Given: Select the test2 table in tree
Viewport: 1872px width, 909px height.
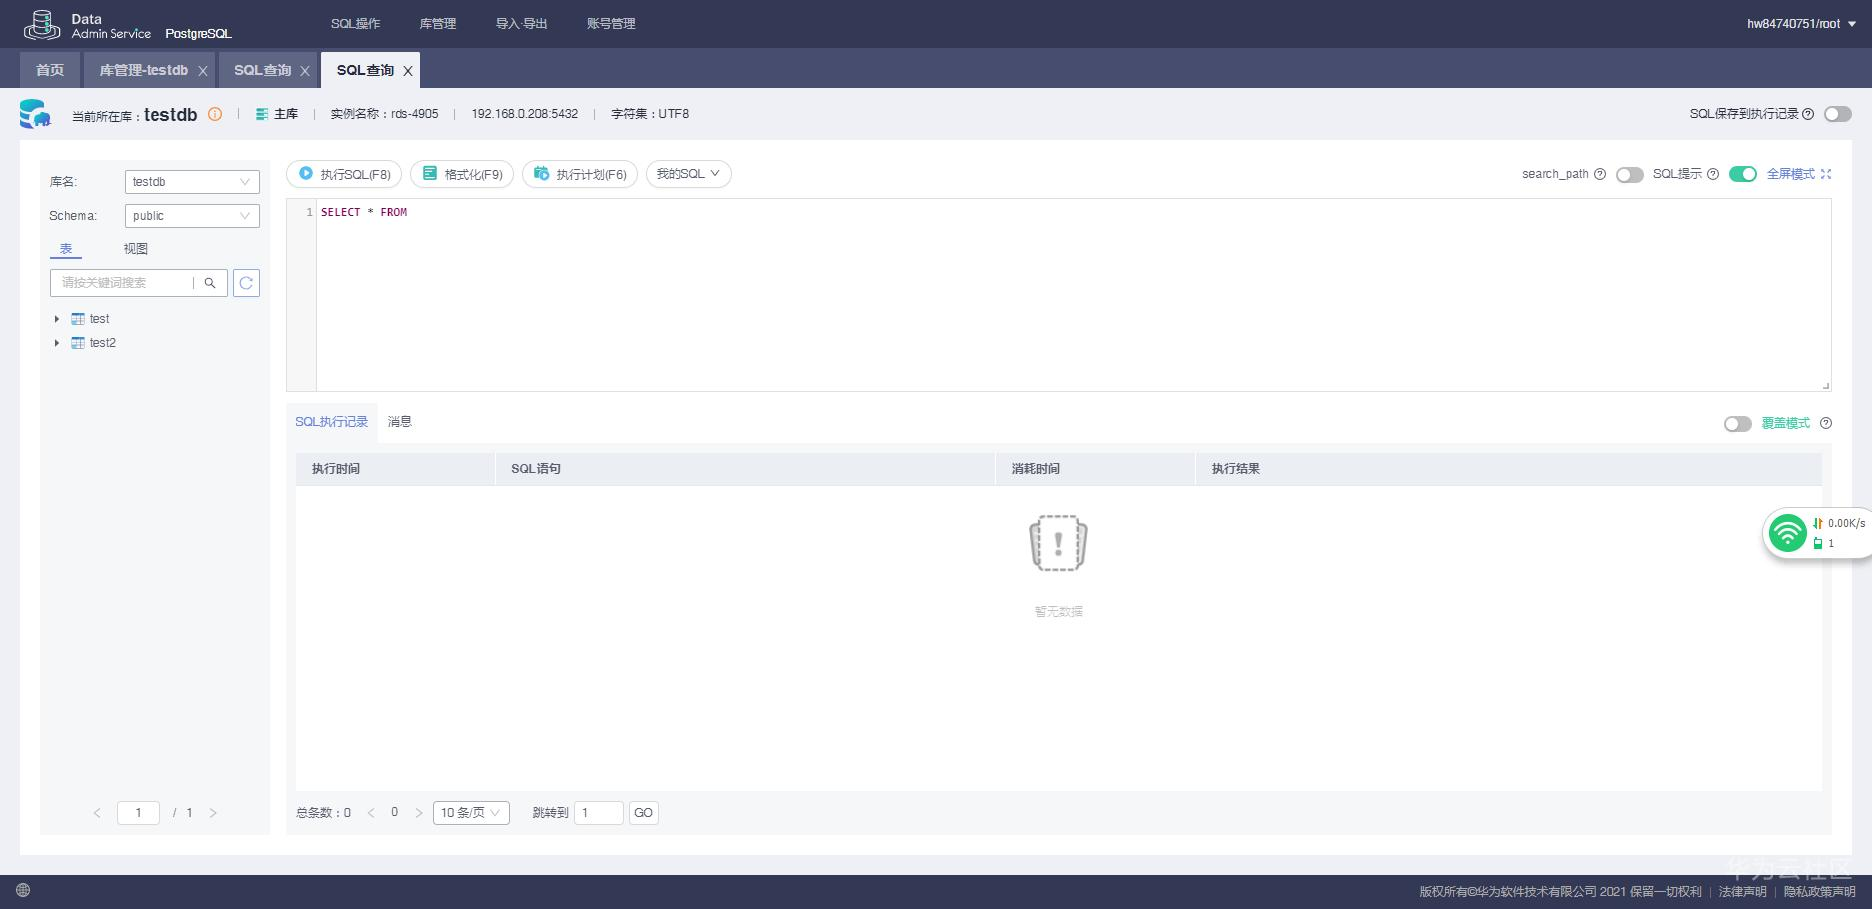Looking at the screenshot, I should (103, 343).
